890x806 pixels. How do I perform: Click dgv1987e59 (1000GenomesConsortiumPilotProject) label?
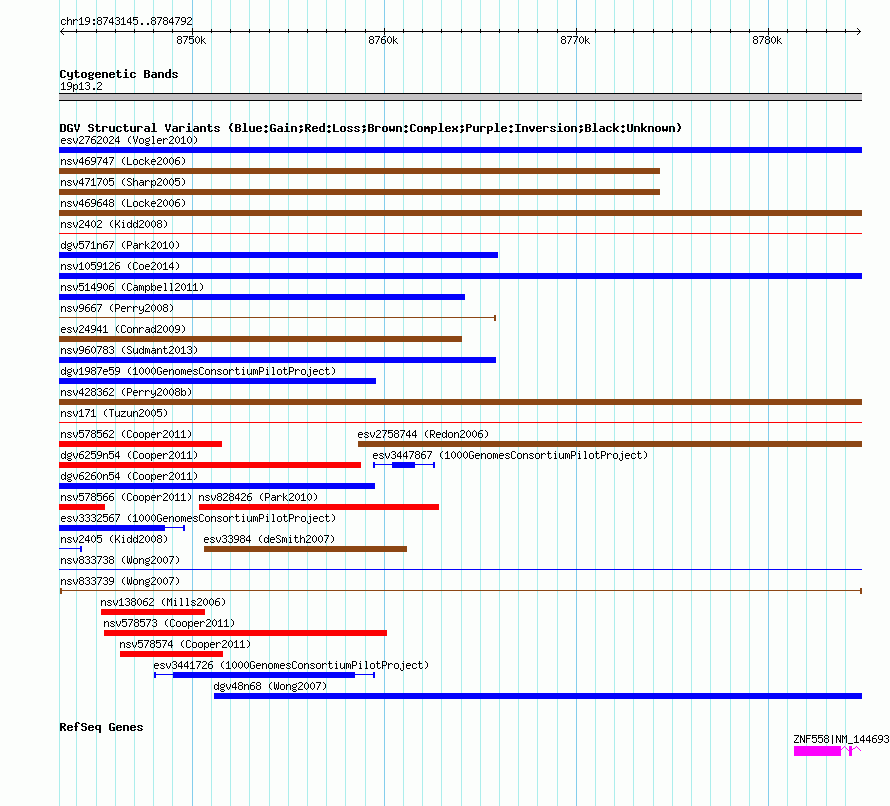198,371
